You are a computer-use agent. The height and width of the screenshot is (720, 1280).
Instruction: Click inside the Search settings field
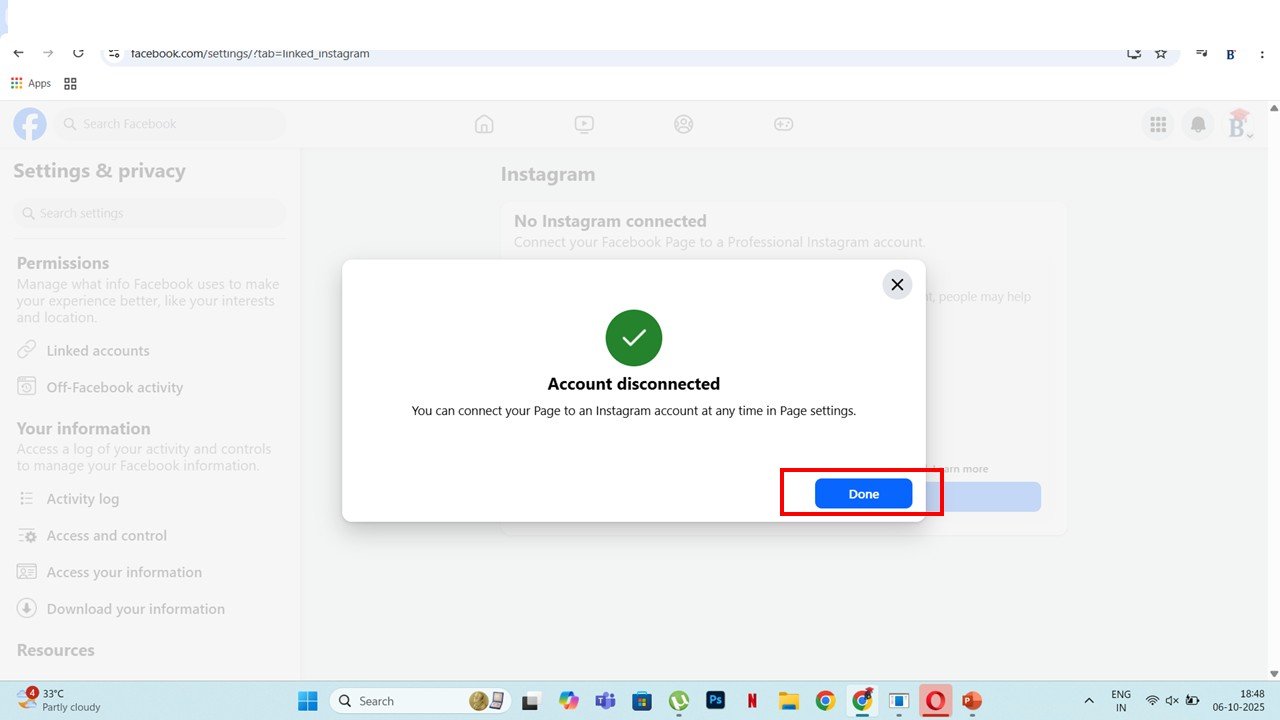coord(150,213)
